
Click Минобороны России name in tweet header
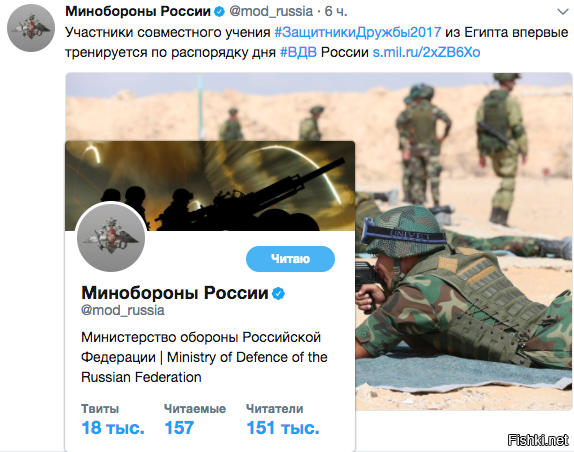click(x=138, y=12)
